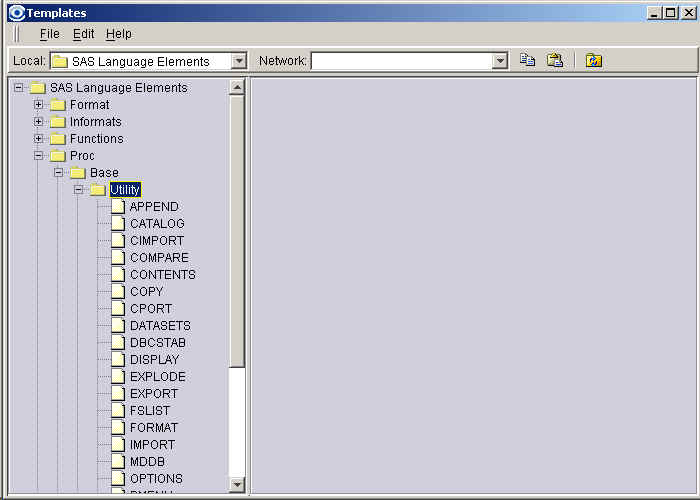This screenshot has width=700, height=500.
Task: Click the FORMAT template file icon
Action: point(118,427)
